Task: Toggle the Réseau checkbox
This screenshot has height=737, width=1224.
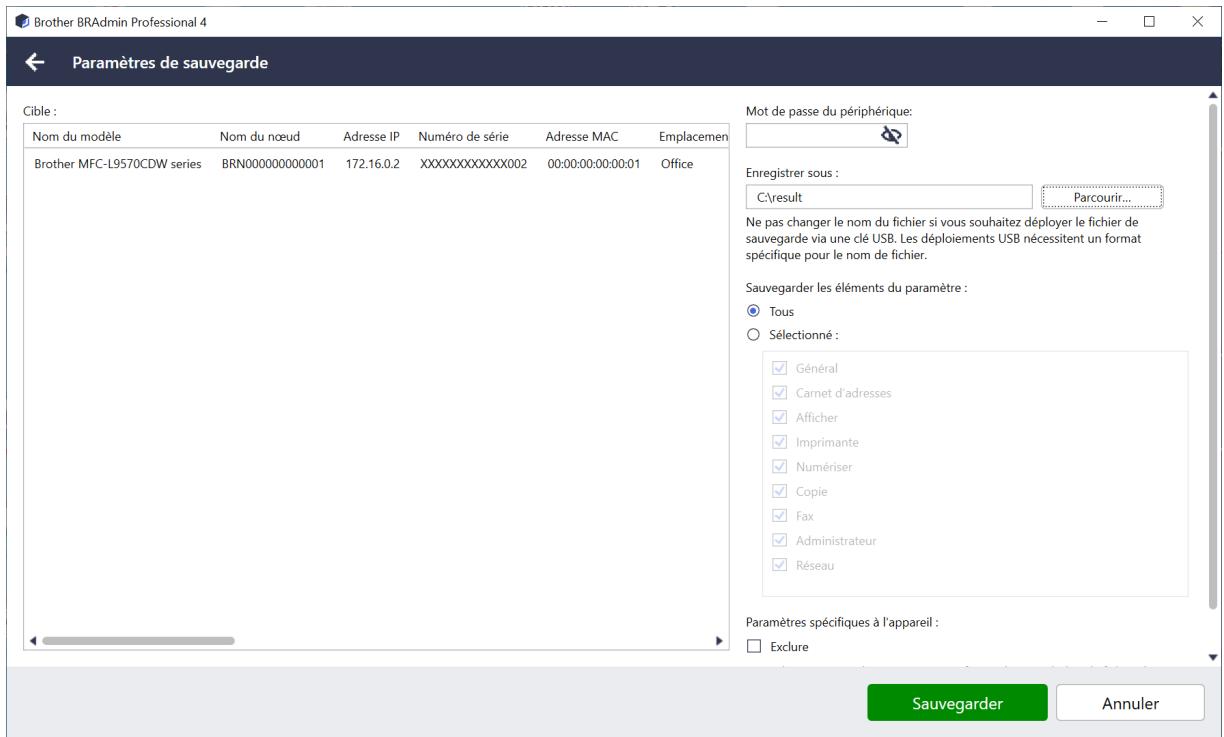Action: (781, 566)
